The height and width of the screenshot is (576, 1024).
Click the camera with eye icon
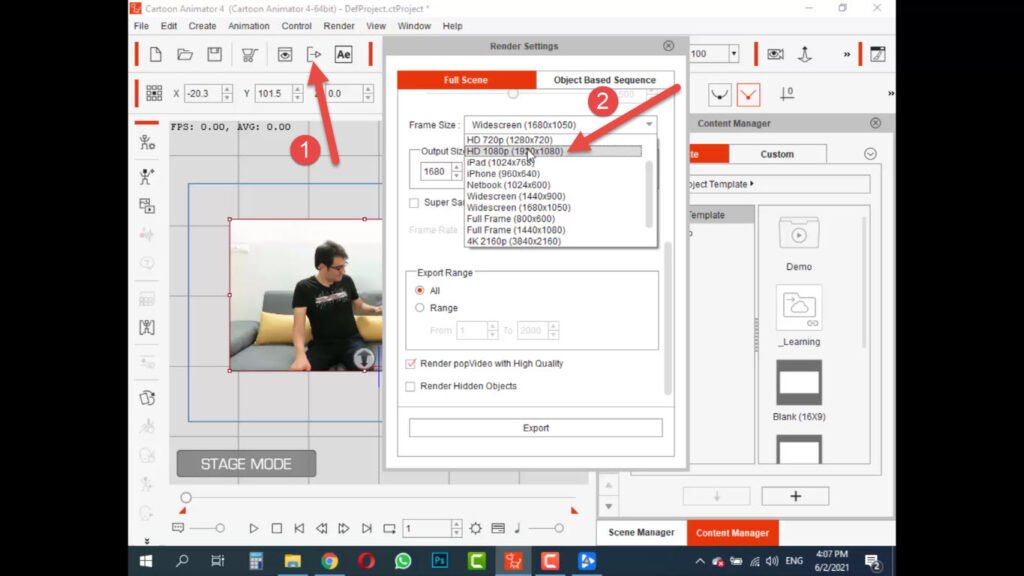pos(775,54)
